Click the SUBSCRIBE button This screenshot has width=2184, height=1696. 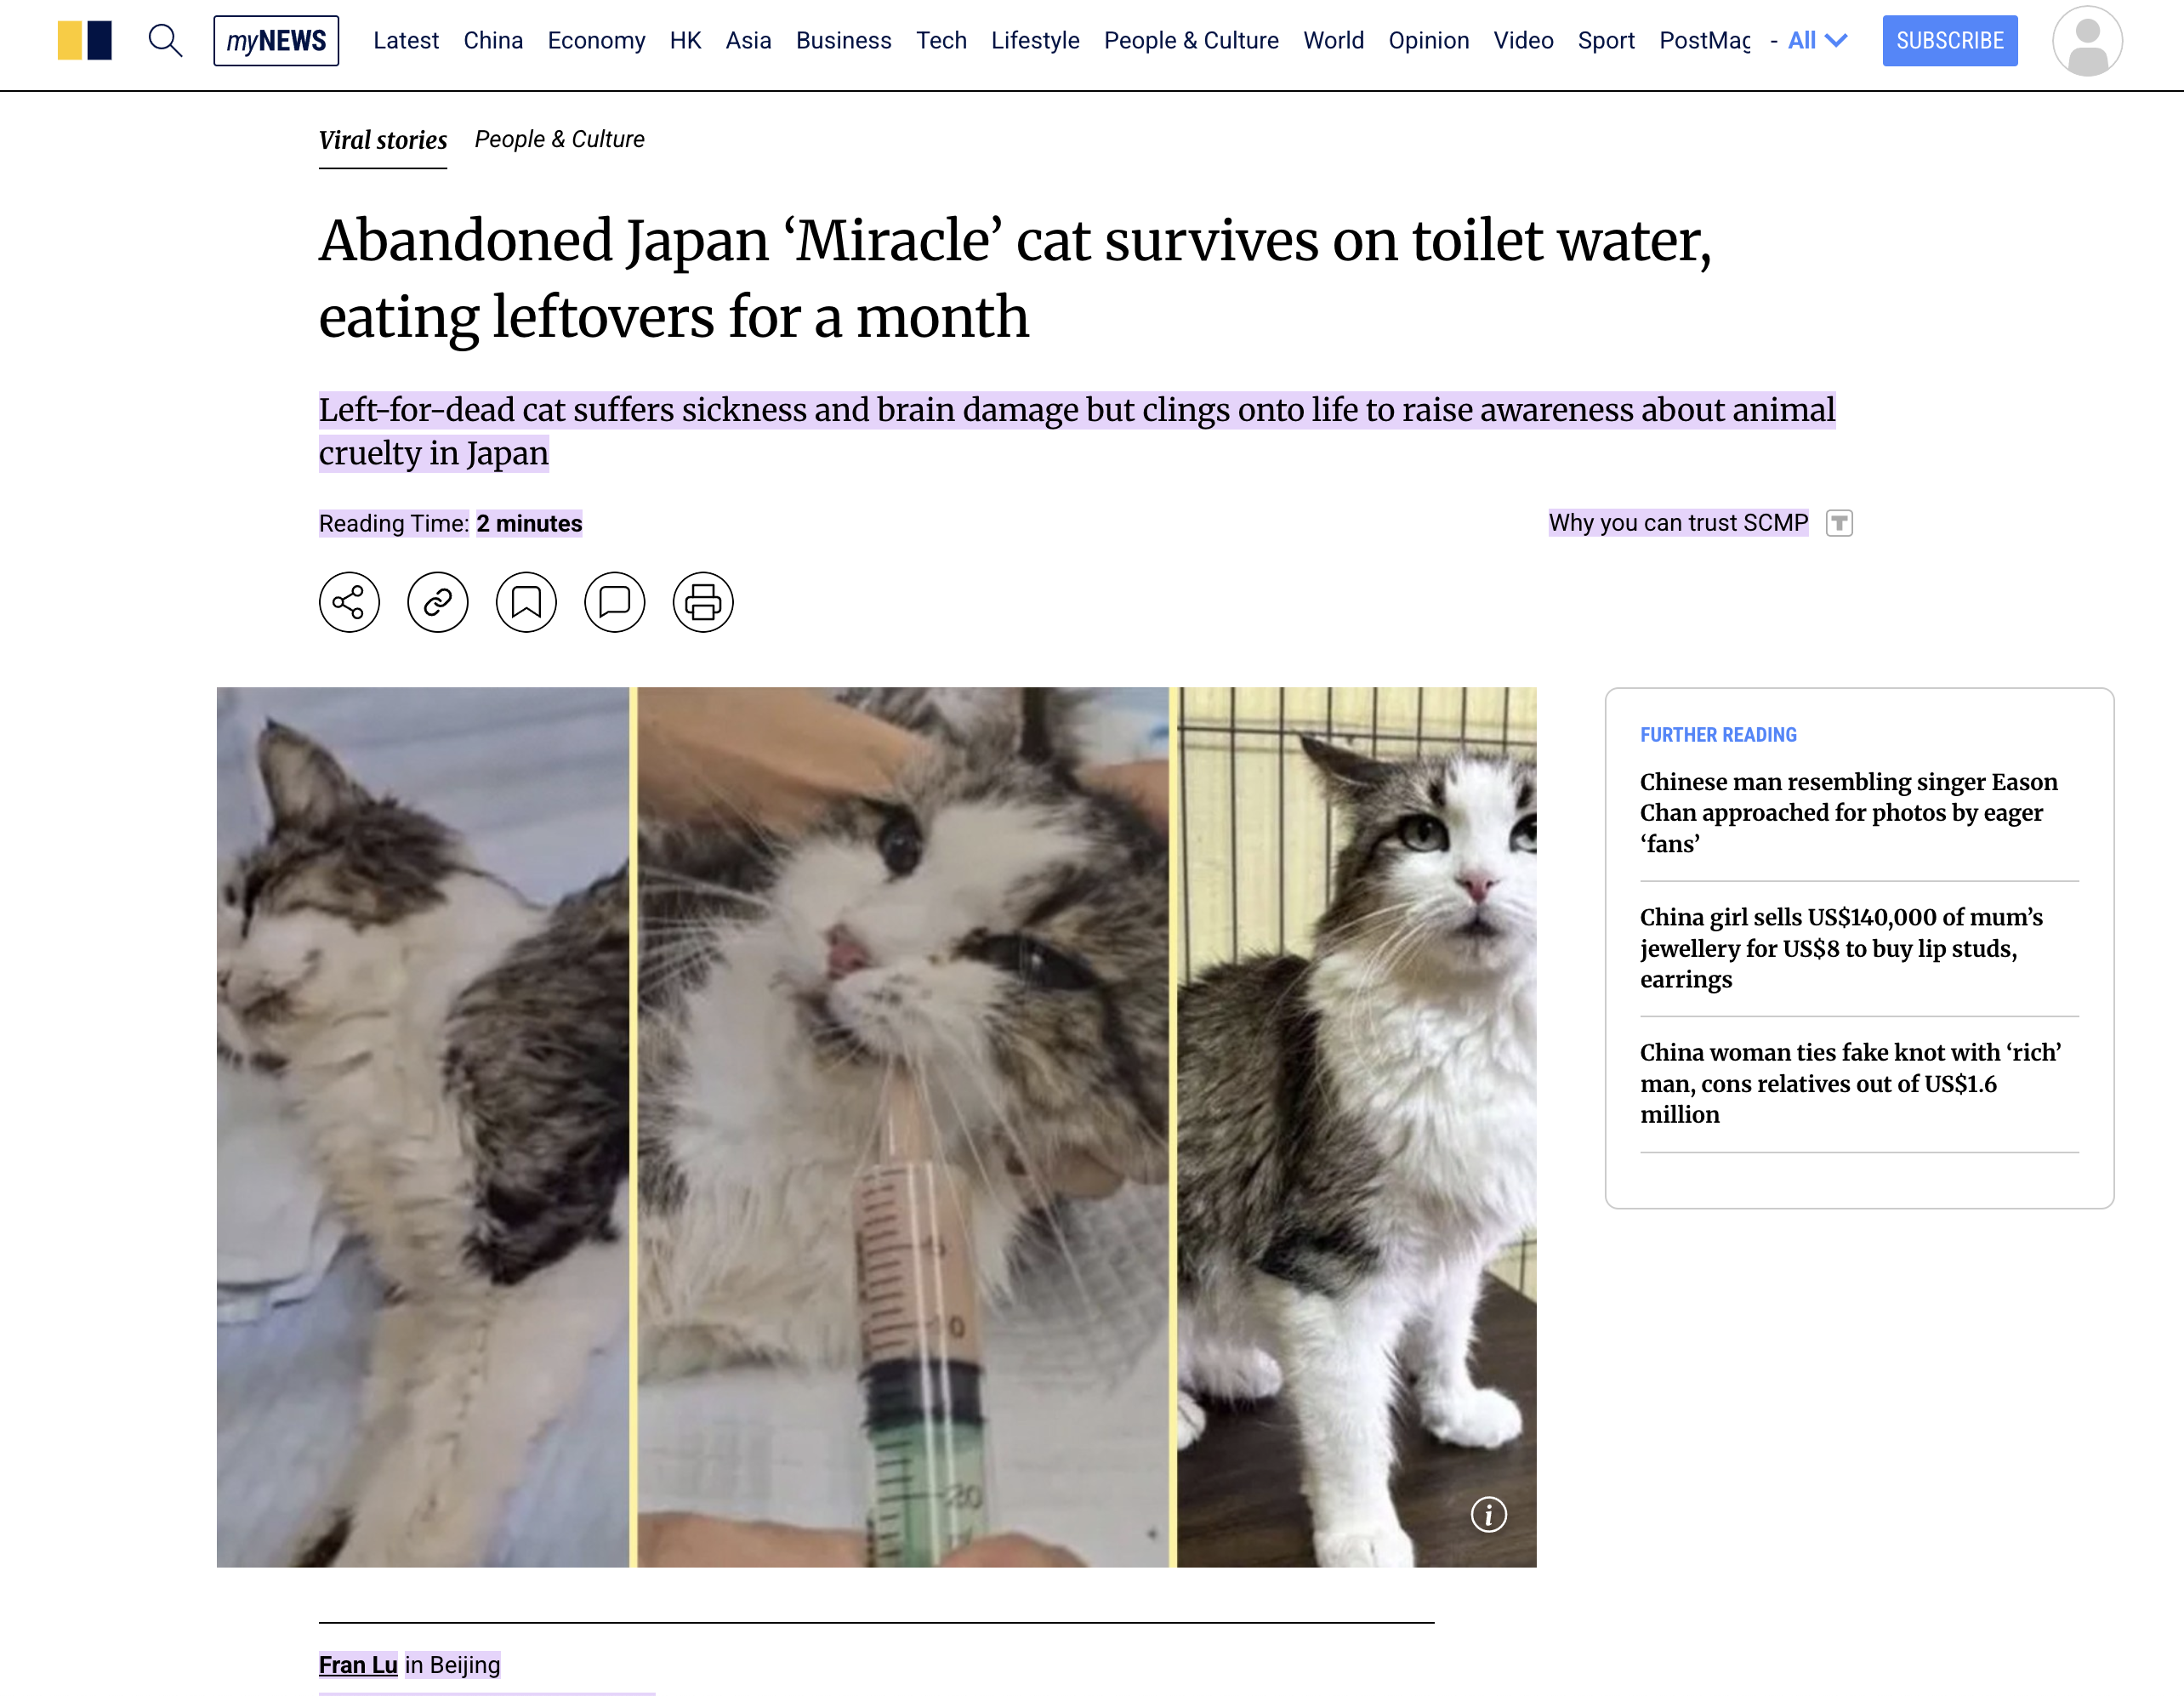1949,41
